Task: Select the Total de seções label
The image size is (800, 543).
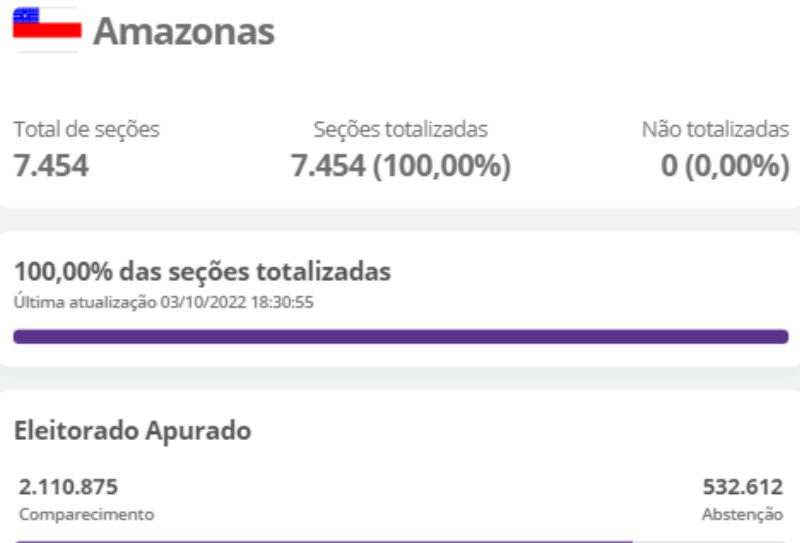Action: point(87,129)
